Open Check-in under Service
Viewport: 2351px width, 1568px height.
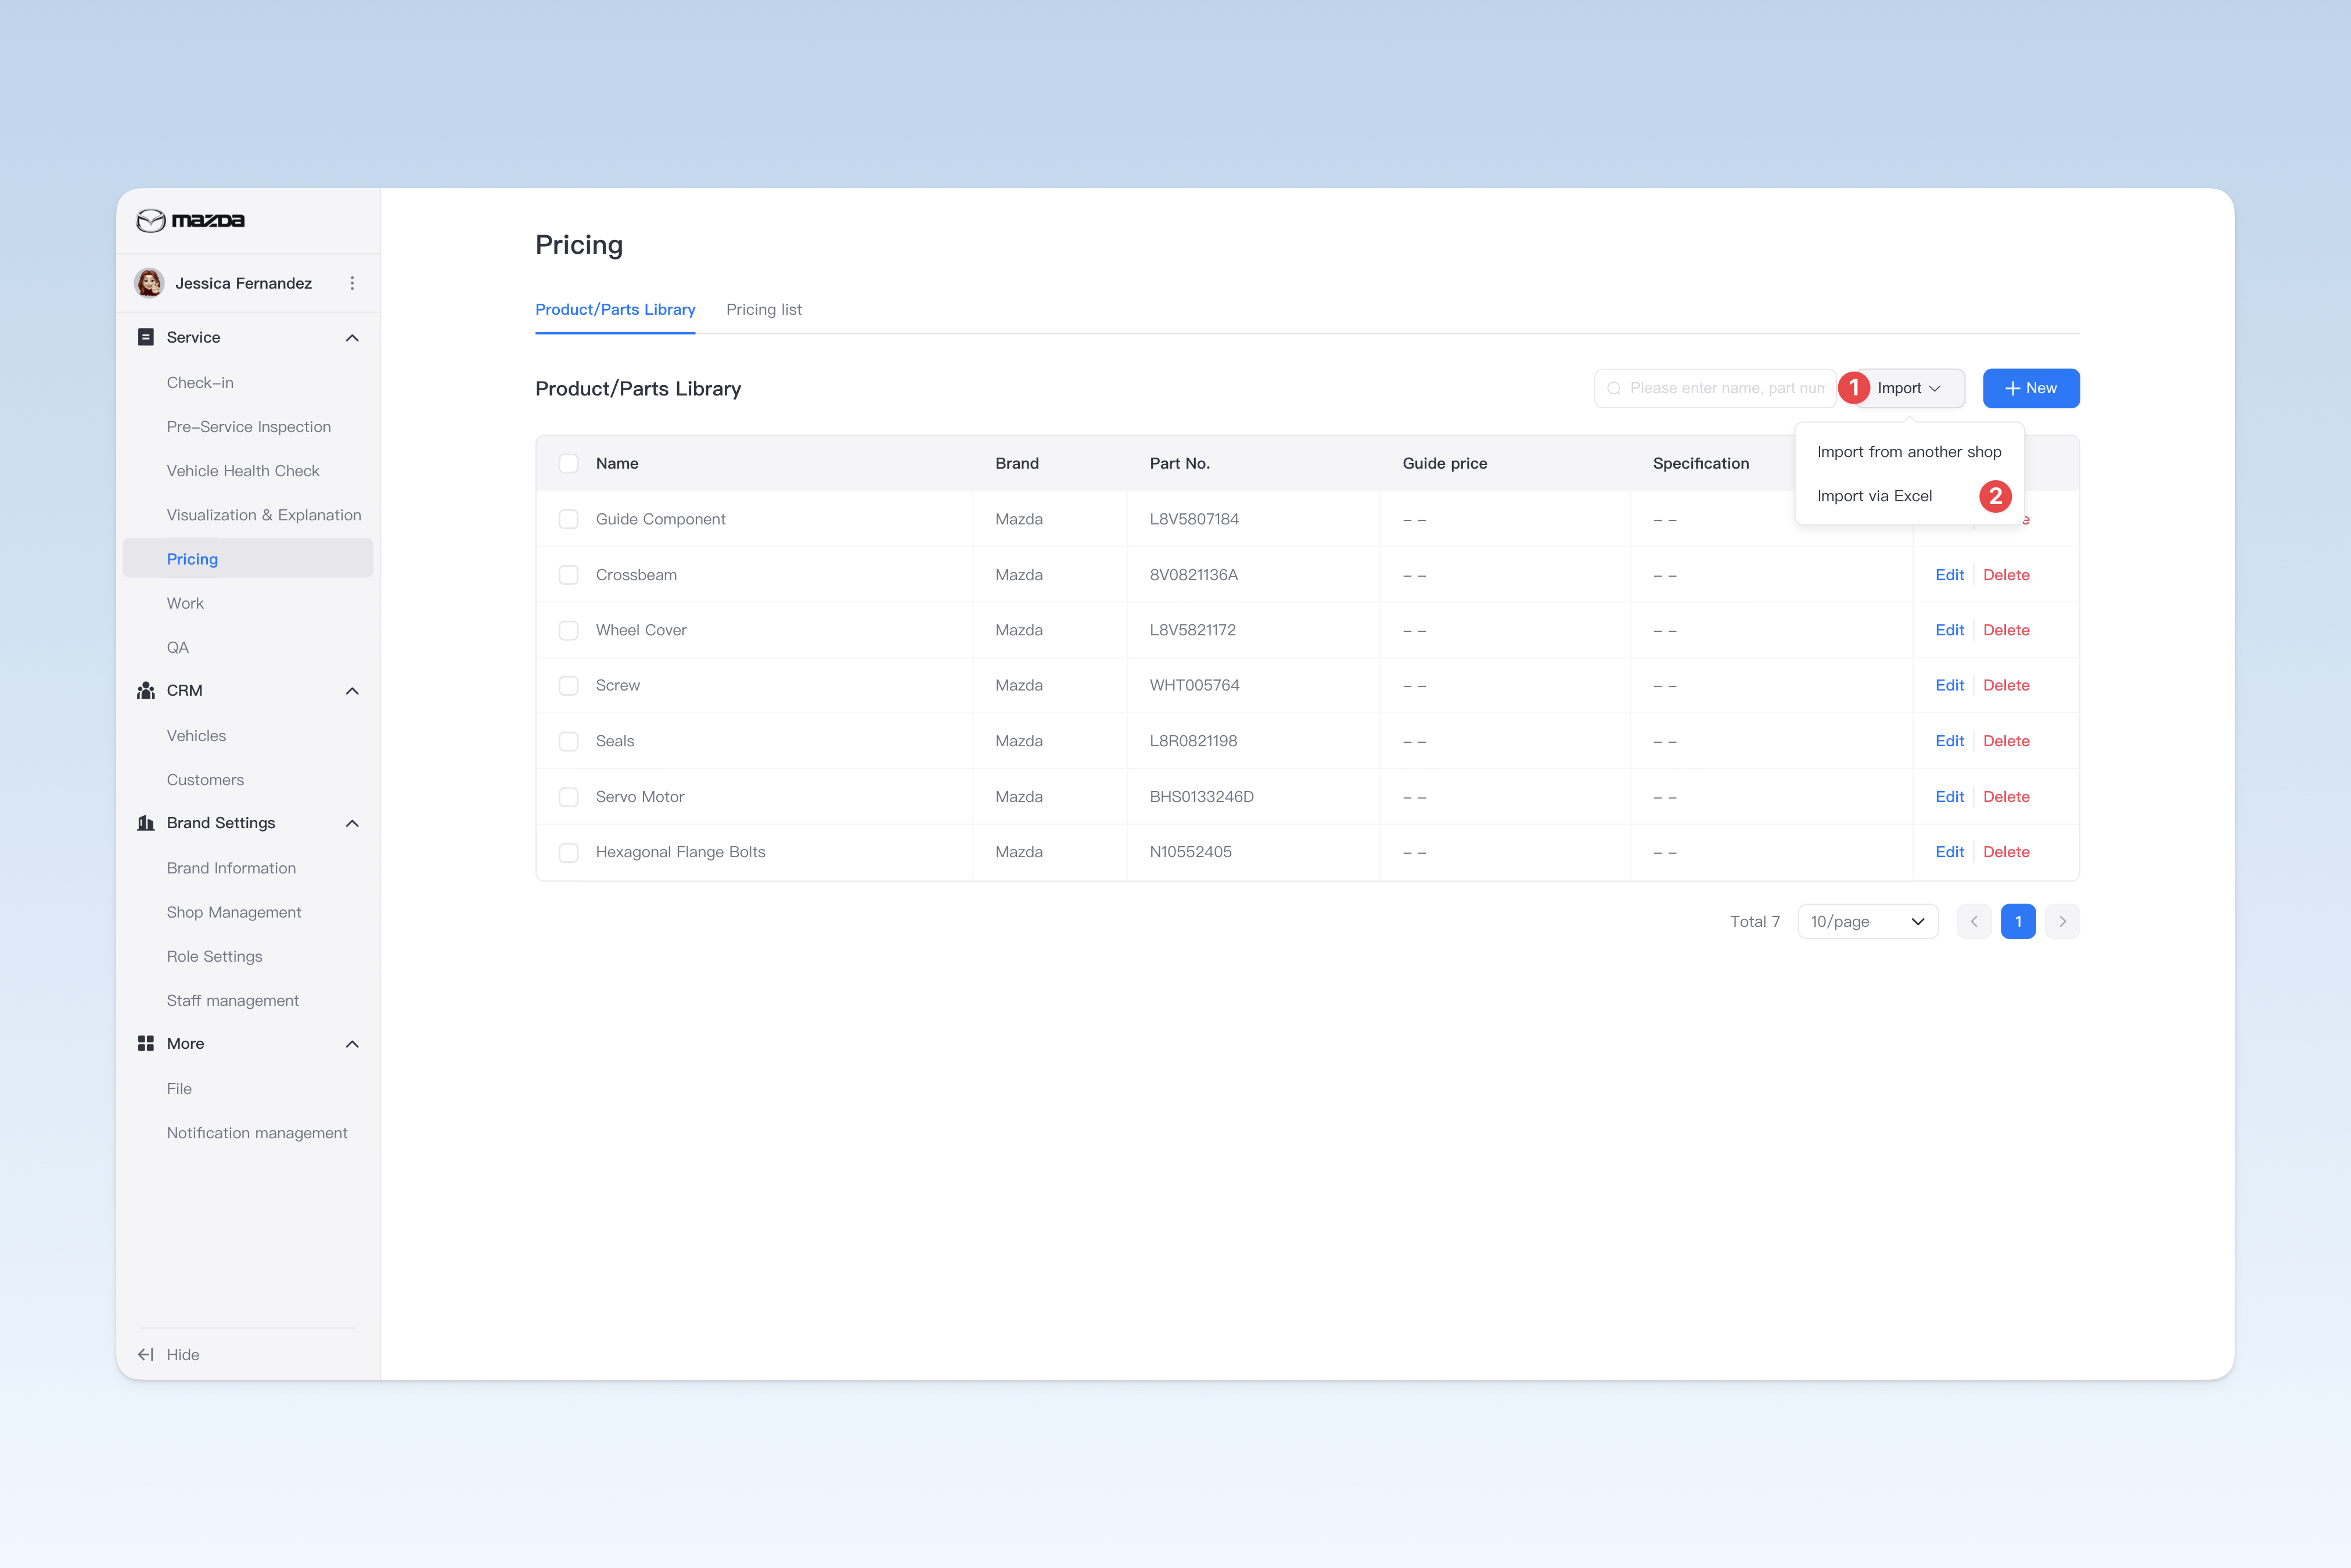coord(200,383)
